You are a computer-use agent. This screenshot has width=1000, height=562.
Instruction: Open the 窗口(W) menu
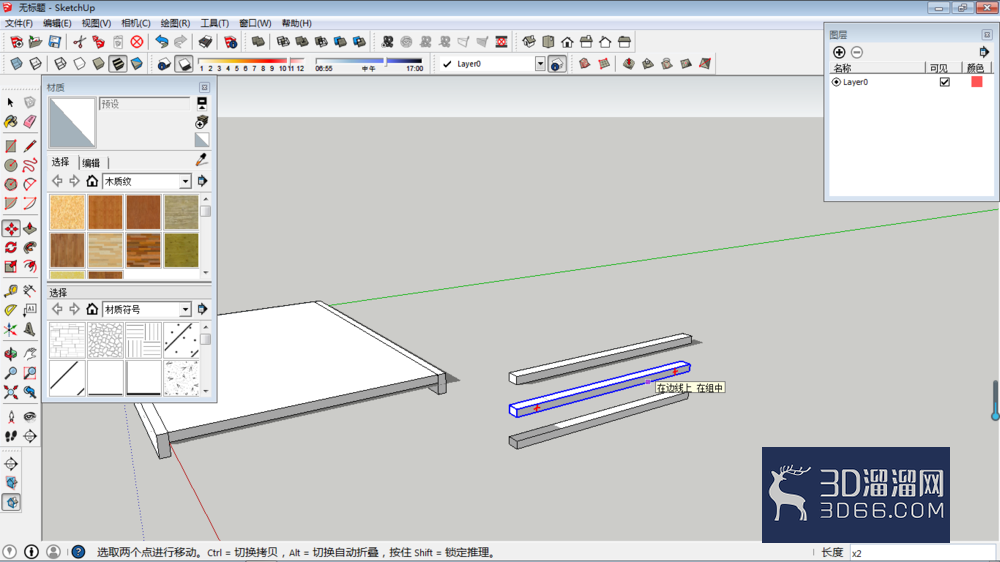pos(255,23)
